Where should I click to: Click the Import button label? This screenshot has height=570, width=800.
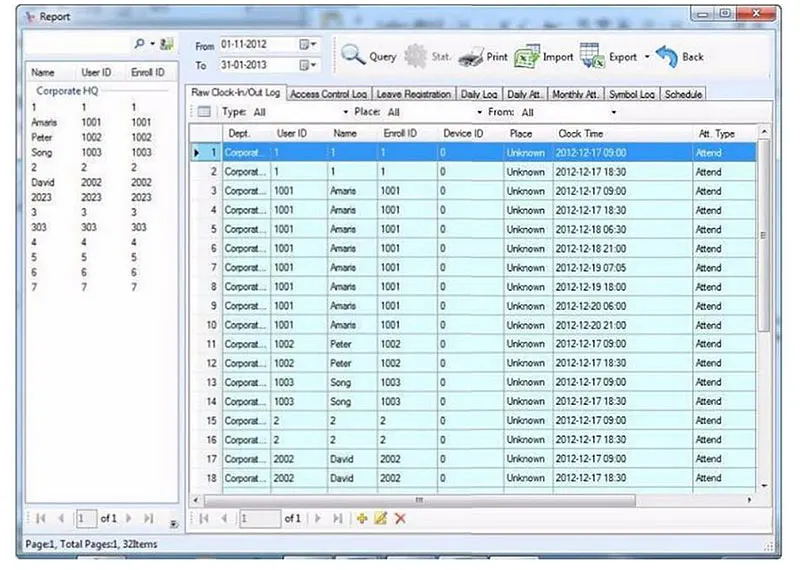(558, 57)
